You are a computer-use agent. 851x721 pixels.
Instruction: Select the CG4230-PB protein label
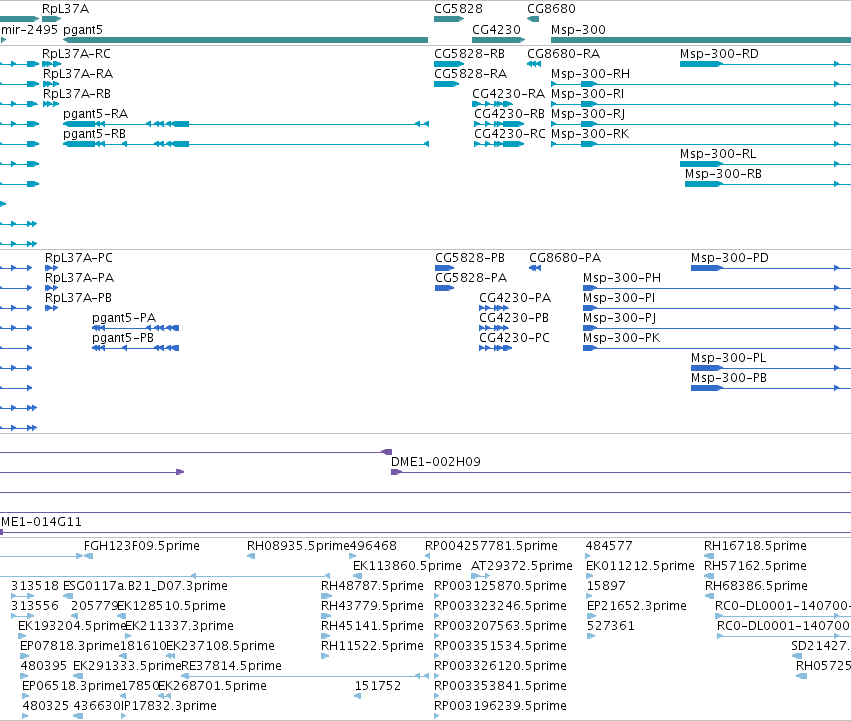tap(514, 318)
